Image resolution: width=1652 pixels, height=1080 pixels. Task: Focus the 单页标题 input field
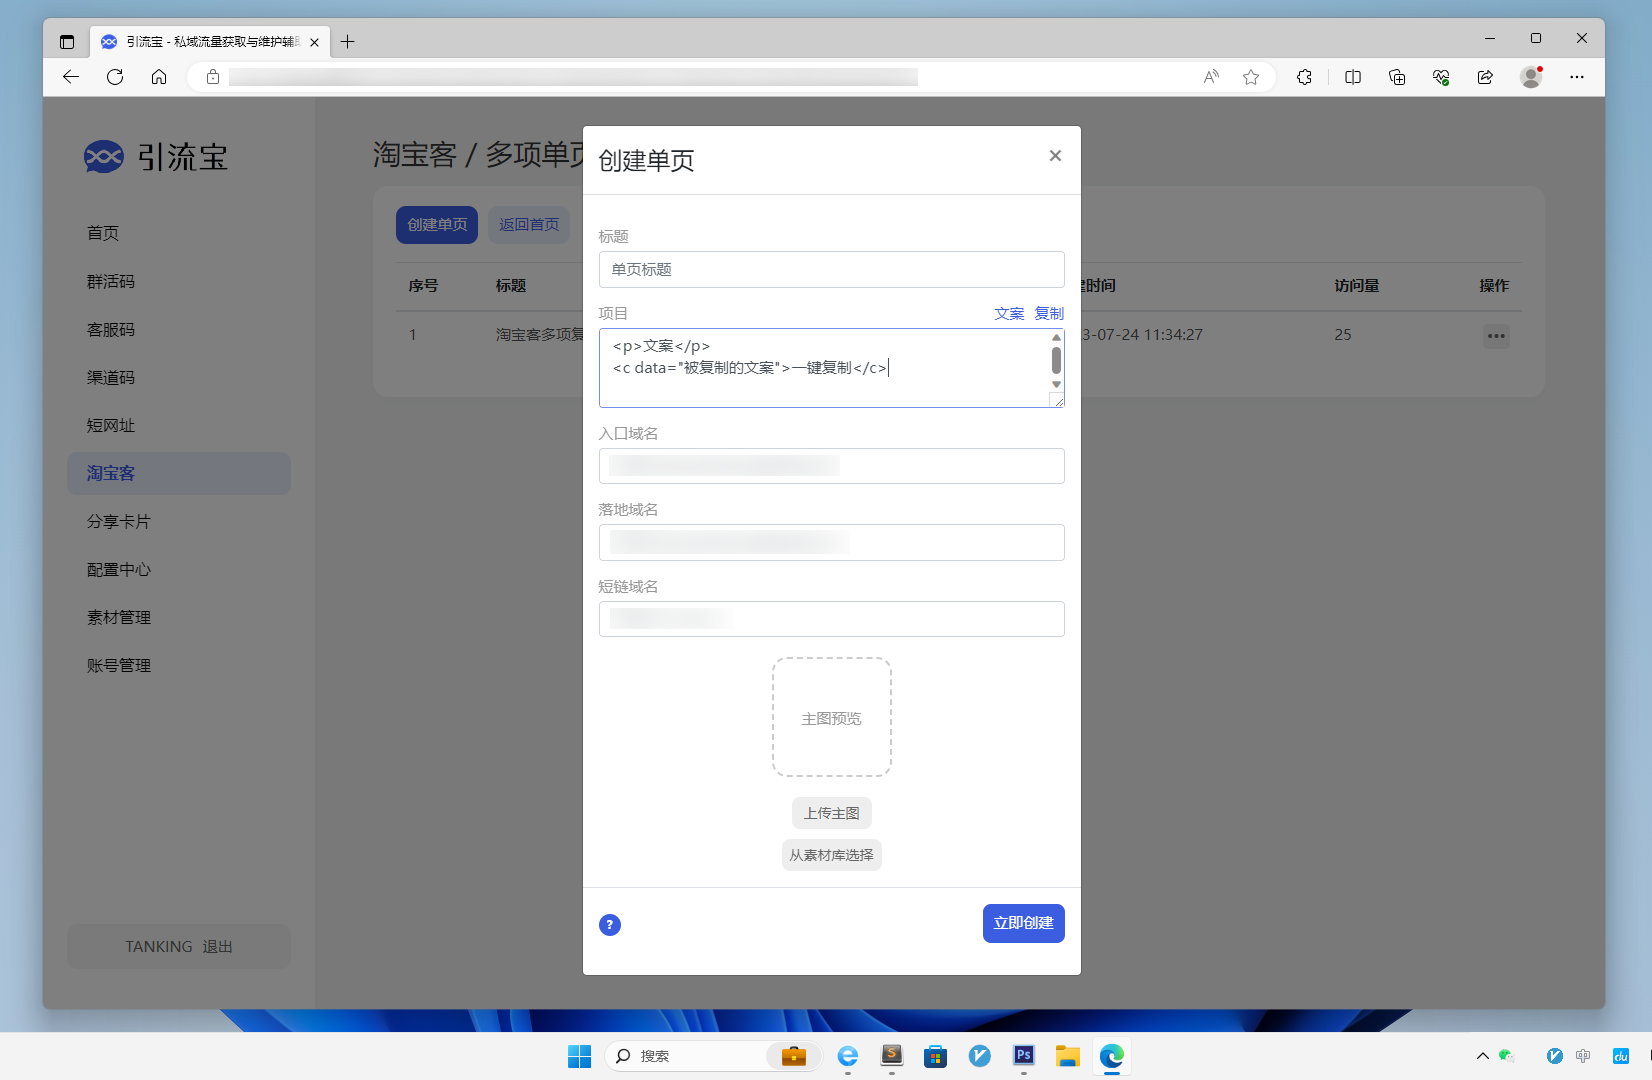click(831, 270)
